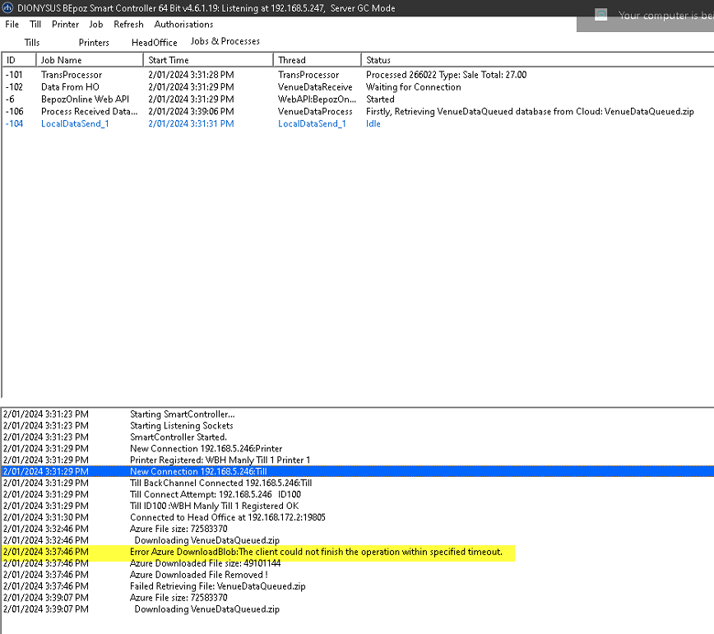Open the Till menu
The width and height of the screenshot is (714, 634).
pos(36,24)
